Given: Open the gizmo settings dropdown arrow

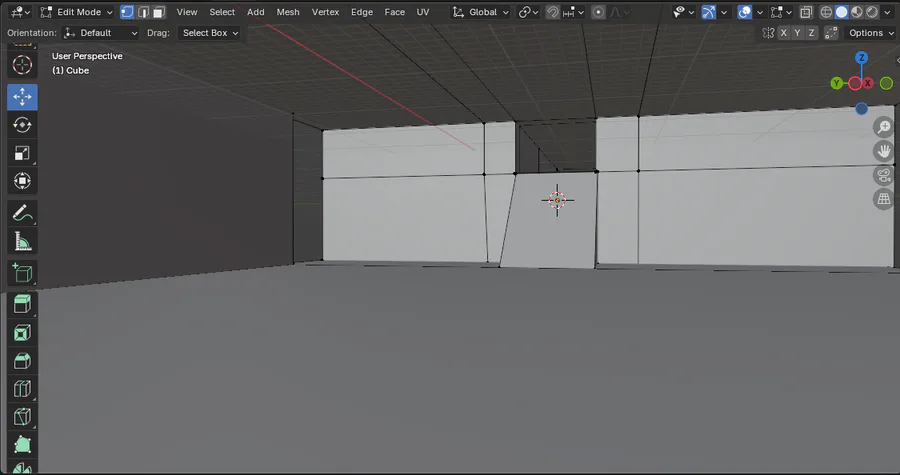Looking at the screenshot, I should tap(724, 12).
